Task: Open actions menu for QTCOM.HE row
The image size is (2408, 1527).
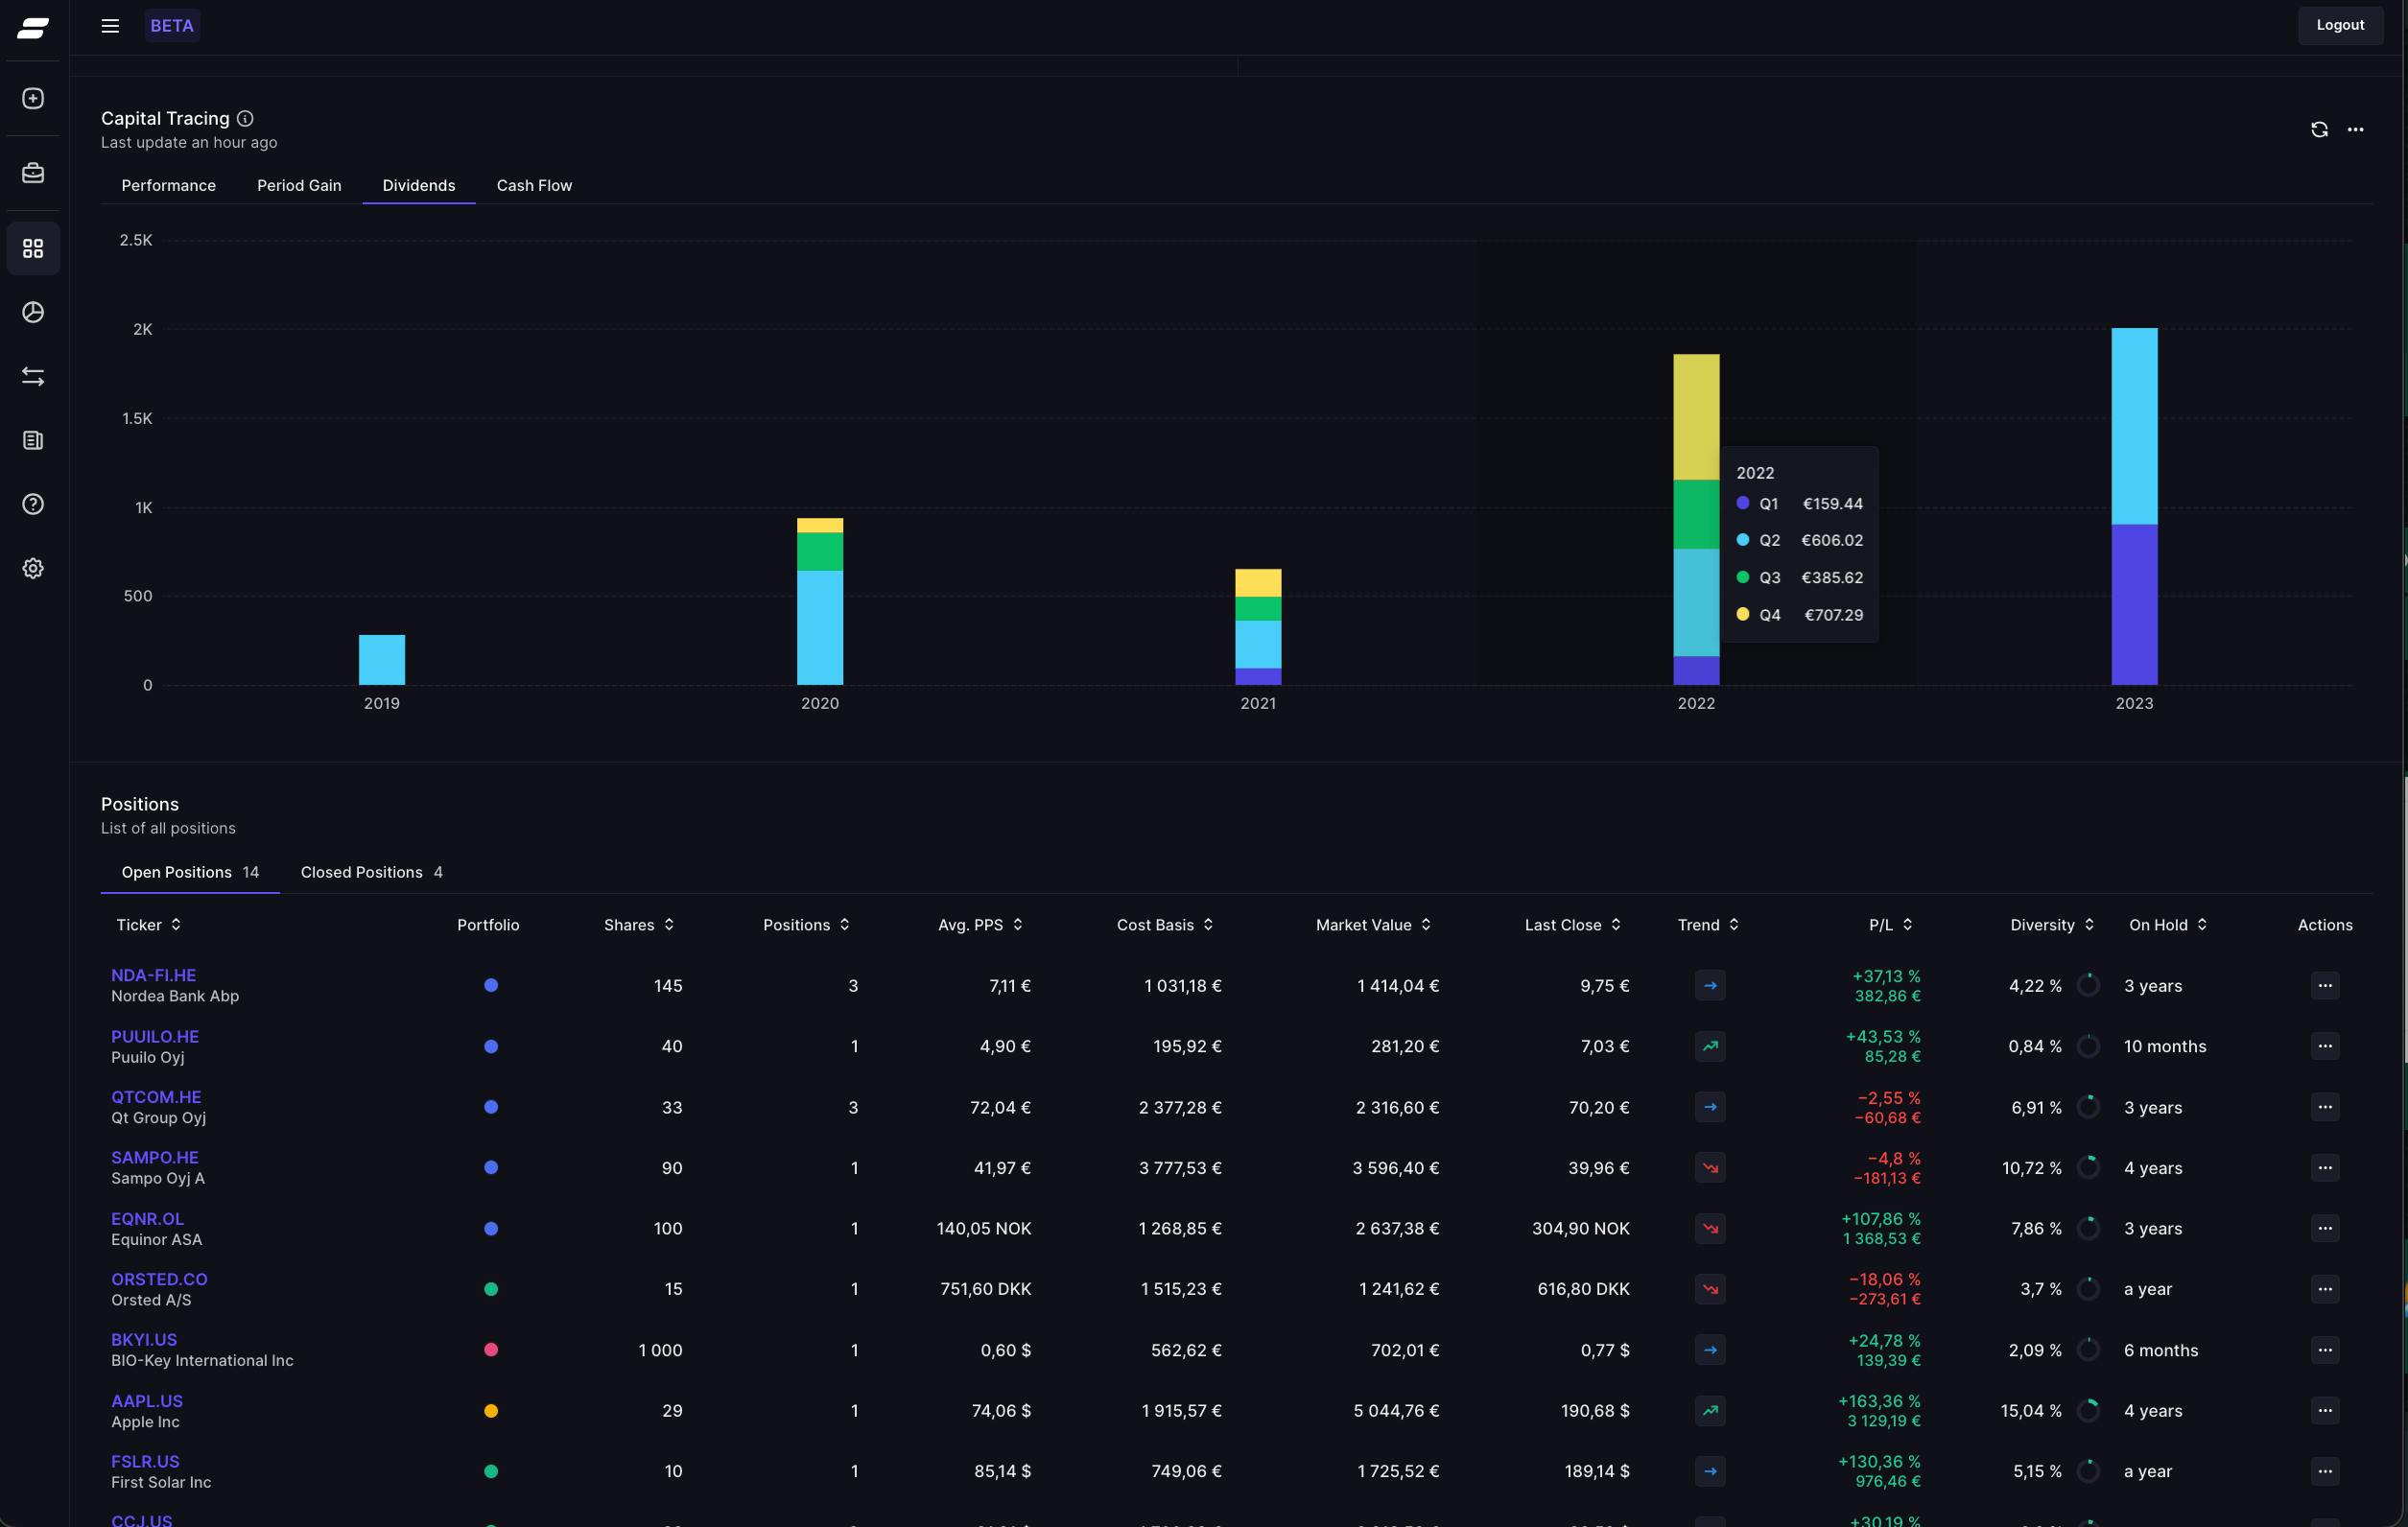Action: (x=2325, y=1107)
